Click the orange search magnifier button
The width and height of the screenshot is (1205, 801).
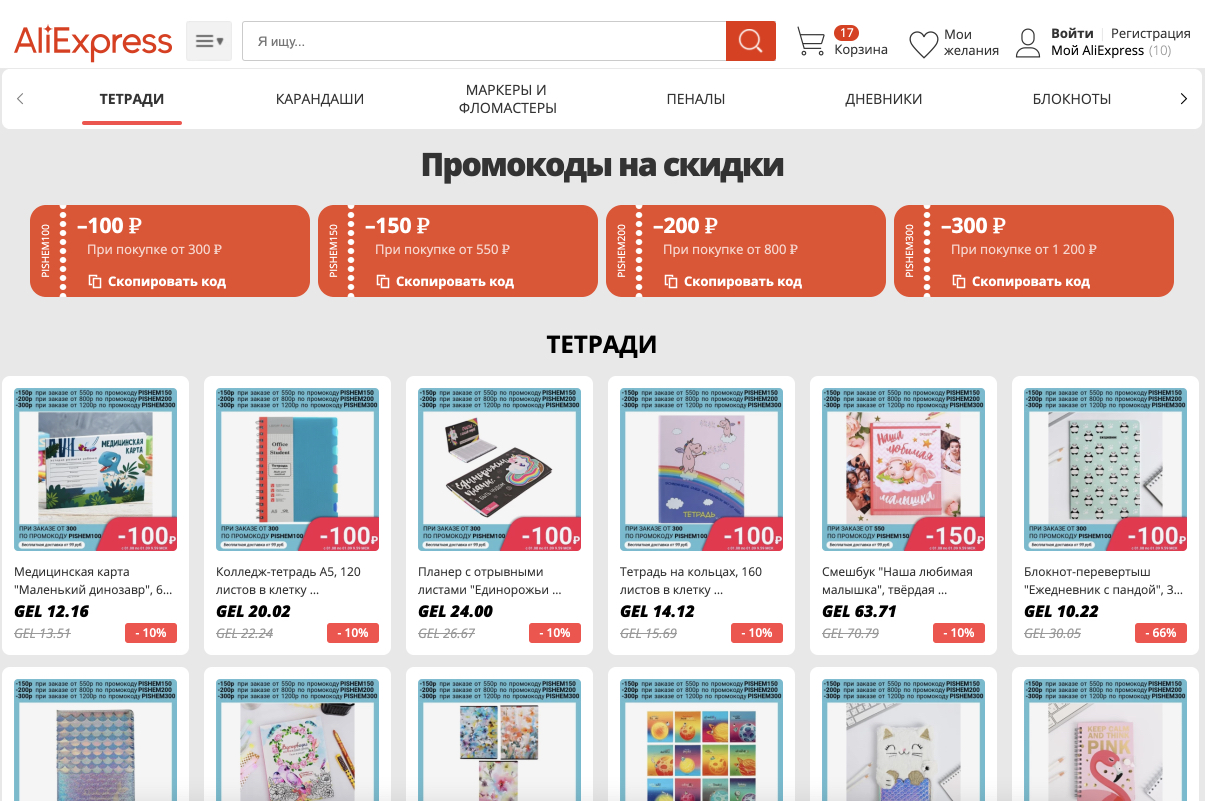(x=750, y=41)
